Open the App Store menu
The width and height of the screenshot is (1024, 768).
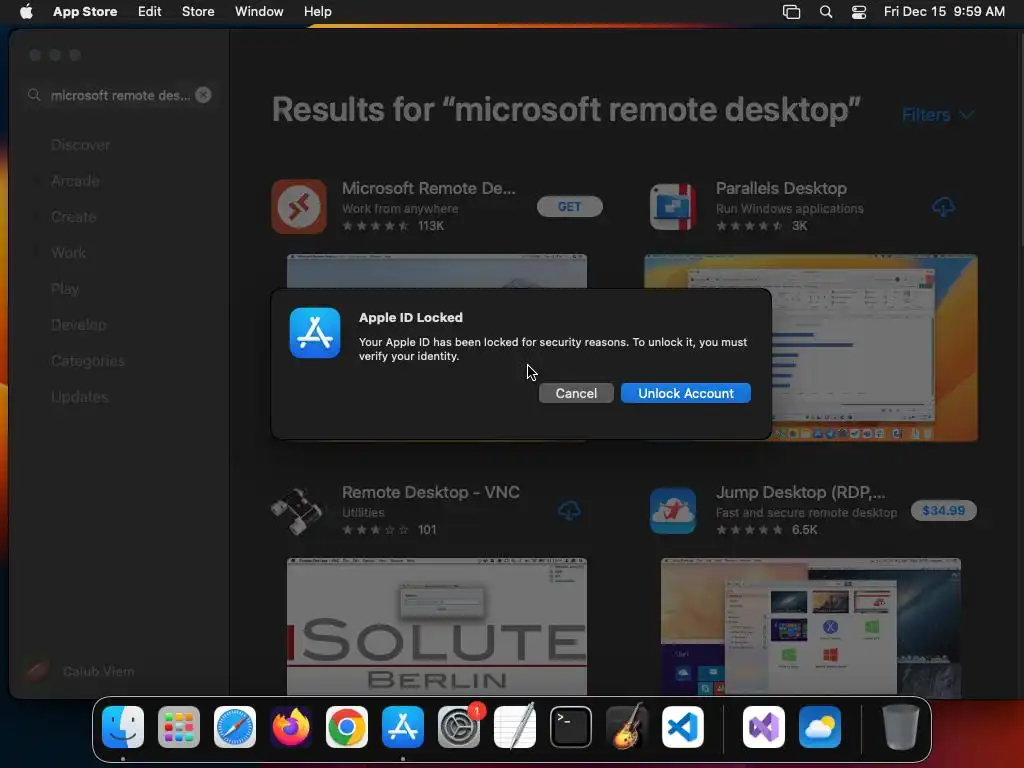pos(85,11)
